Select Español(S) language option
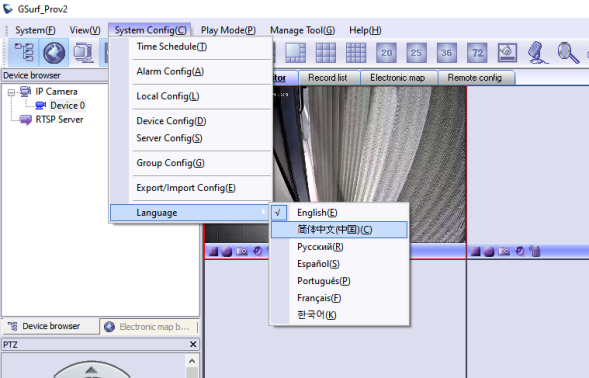Screen dimensions: 589x378 pos(339,264)
